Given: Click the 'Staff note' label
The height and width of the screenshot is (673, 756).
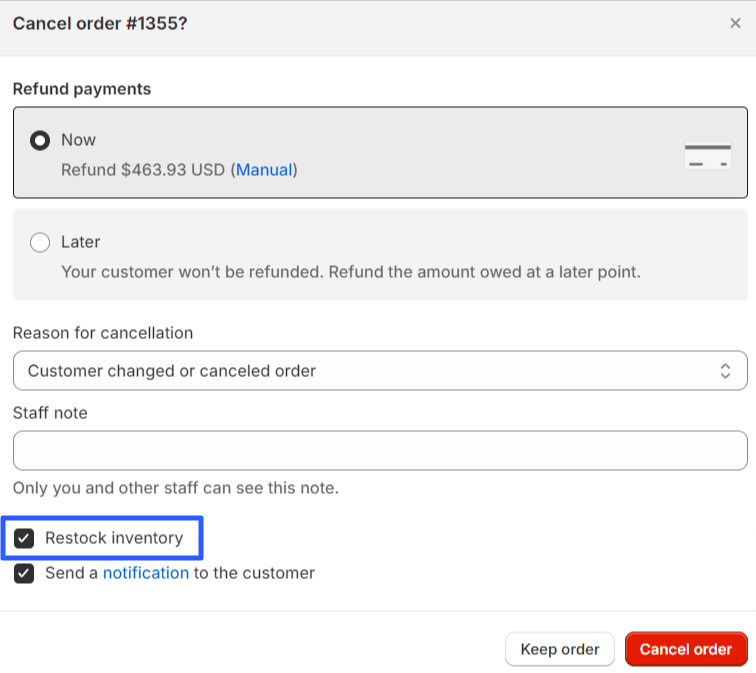Looking at the screenshot, I should 50,413.
